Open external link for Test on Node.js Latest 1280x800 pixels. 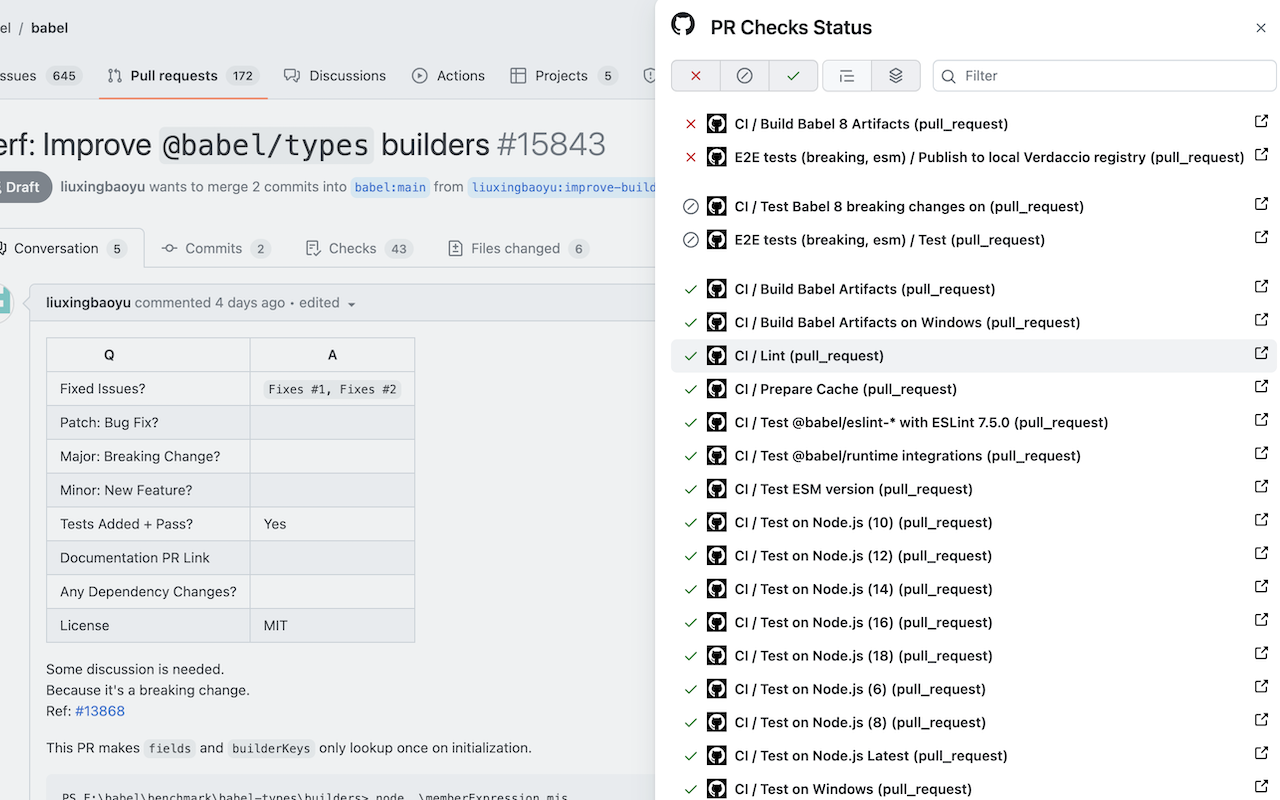[x=1261, y=754]
